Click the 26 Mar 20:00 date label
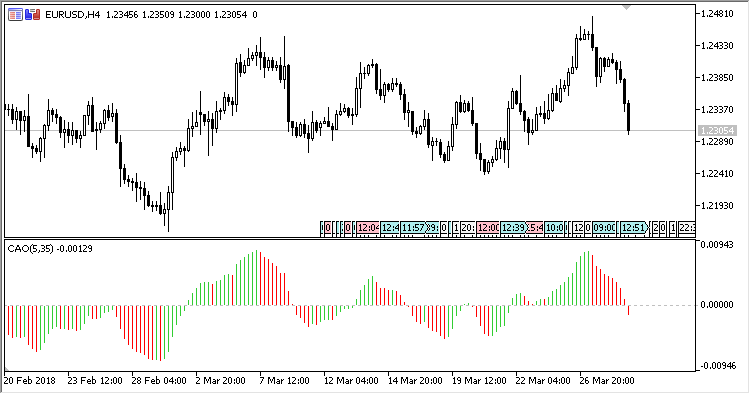Image resolution: width=750 pixels, height=394 pixels. (x=607, y=381)
